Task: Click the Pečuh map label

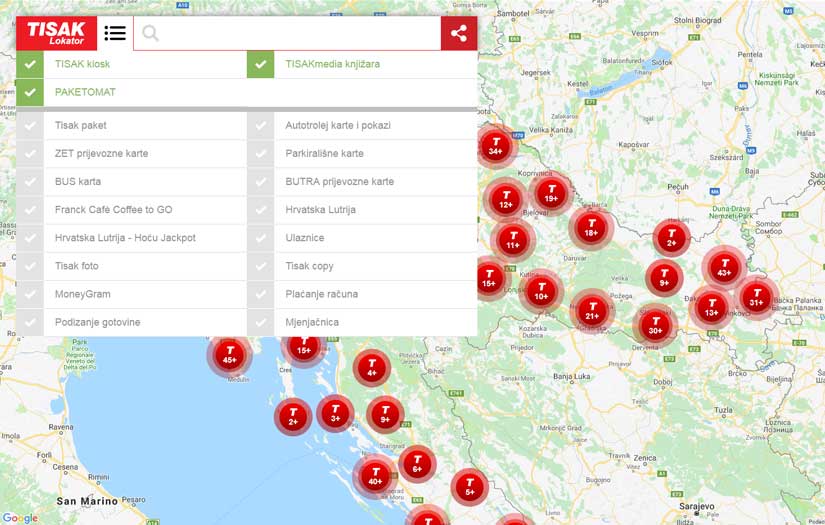Action: 678,187
